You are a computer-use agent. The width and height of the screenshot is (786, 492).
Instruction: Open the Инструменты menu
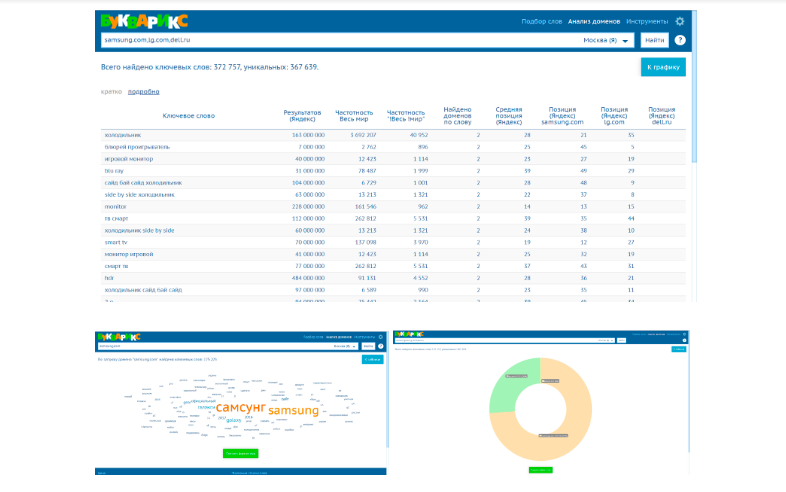[x=647, y=22]
